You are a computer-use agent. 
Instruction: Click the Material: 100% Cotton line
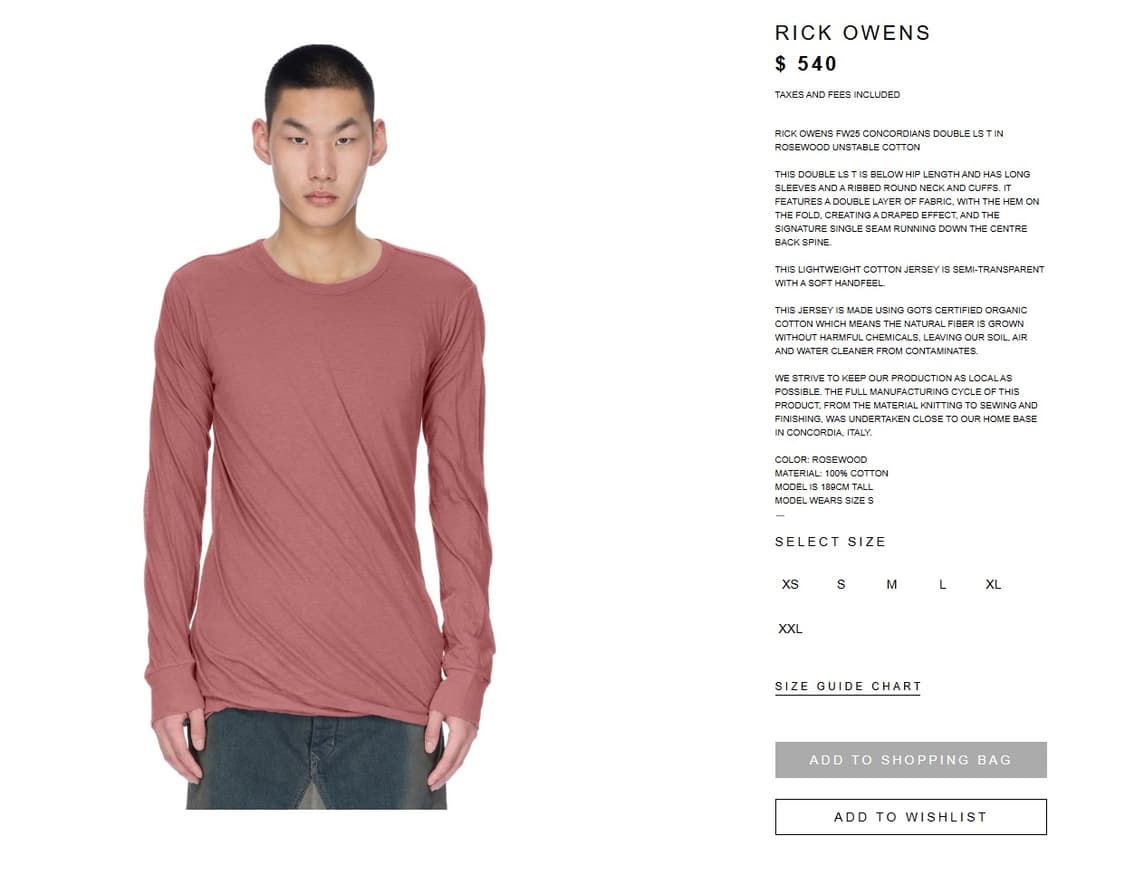point(832,473)
